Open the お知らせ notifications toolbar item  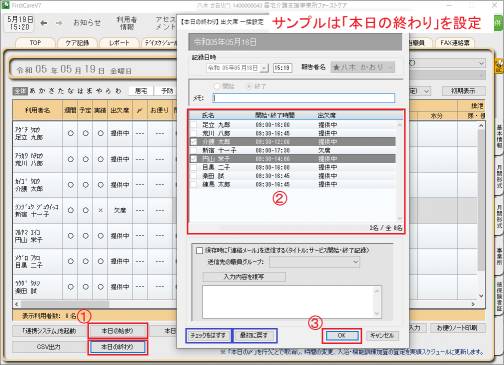click(x=87, y=23)
